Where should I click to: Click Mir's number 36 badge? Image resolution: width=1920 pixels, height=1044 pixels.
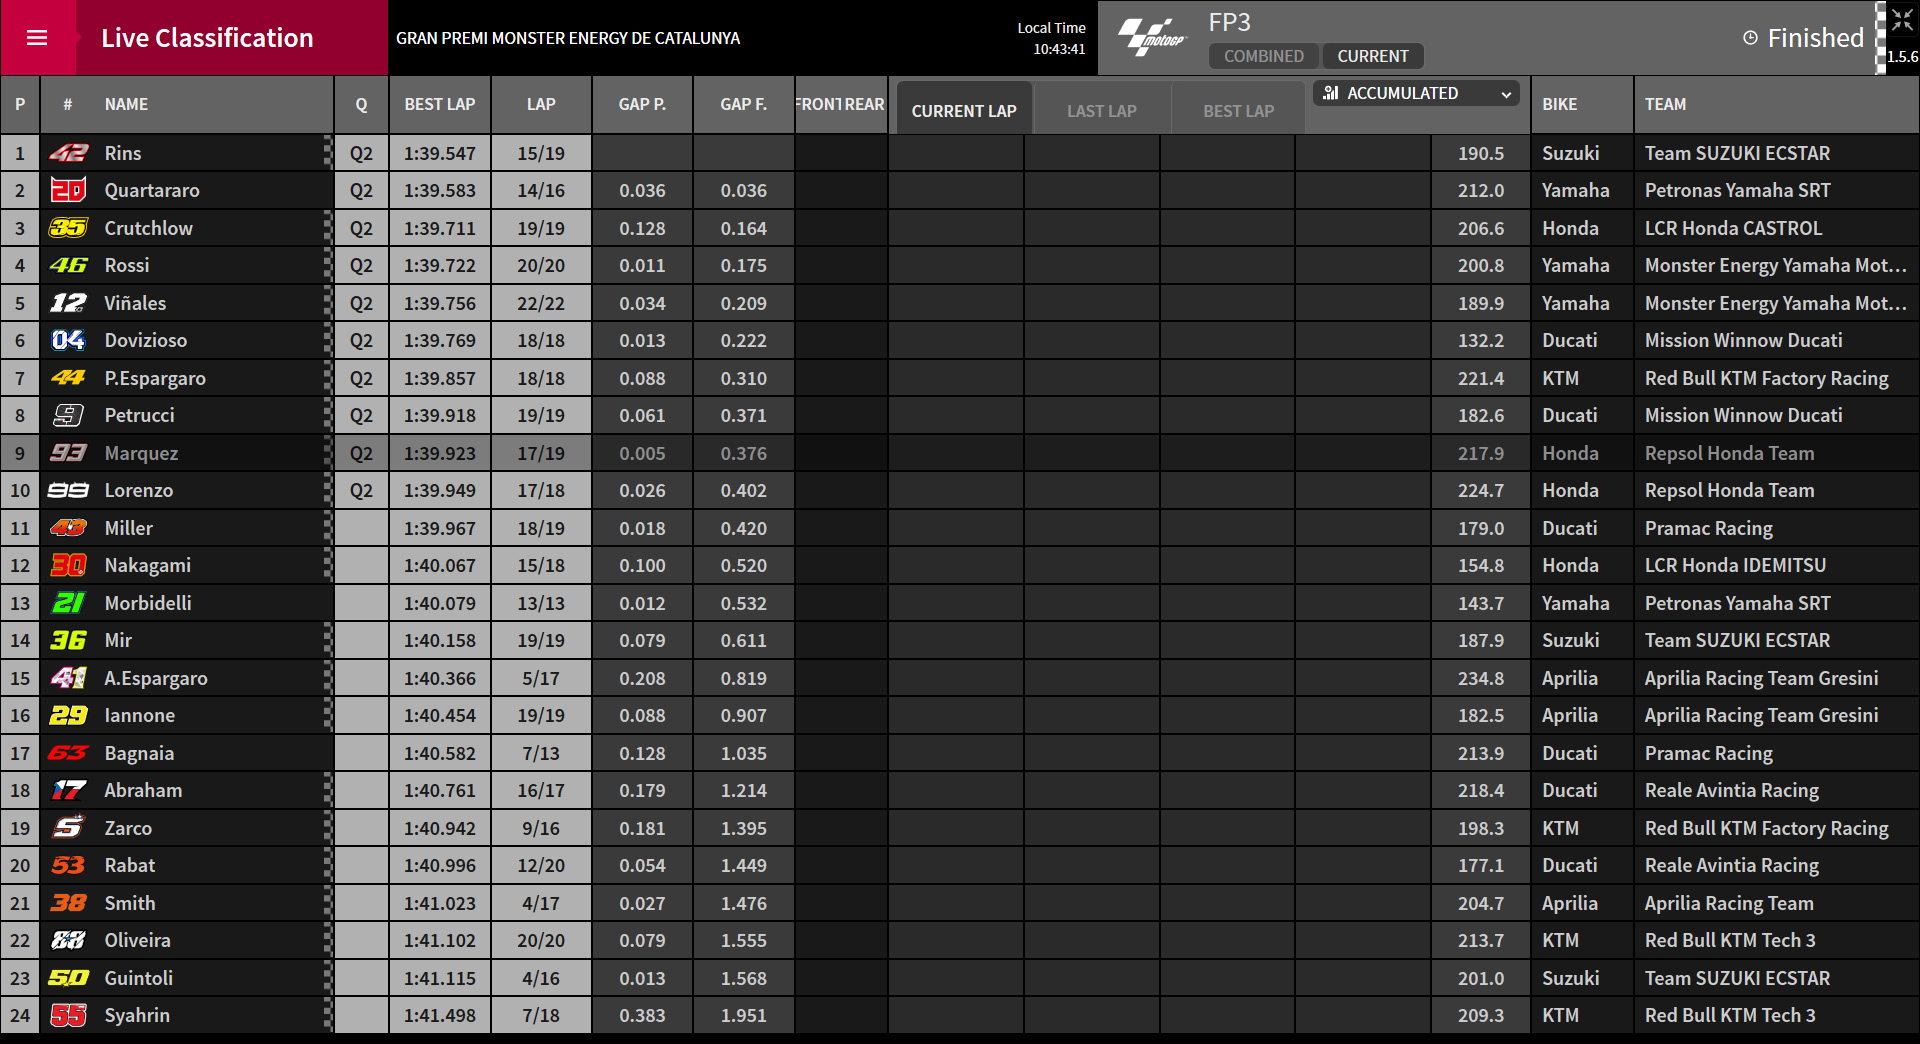tap(69, 640)
